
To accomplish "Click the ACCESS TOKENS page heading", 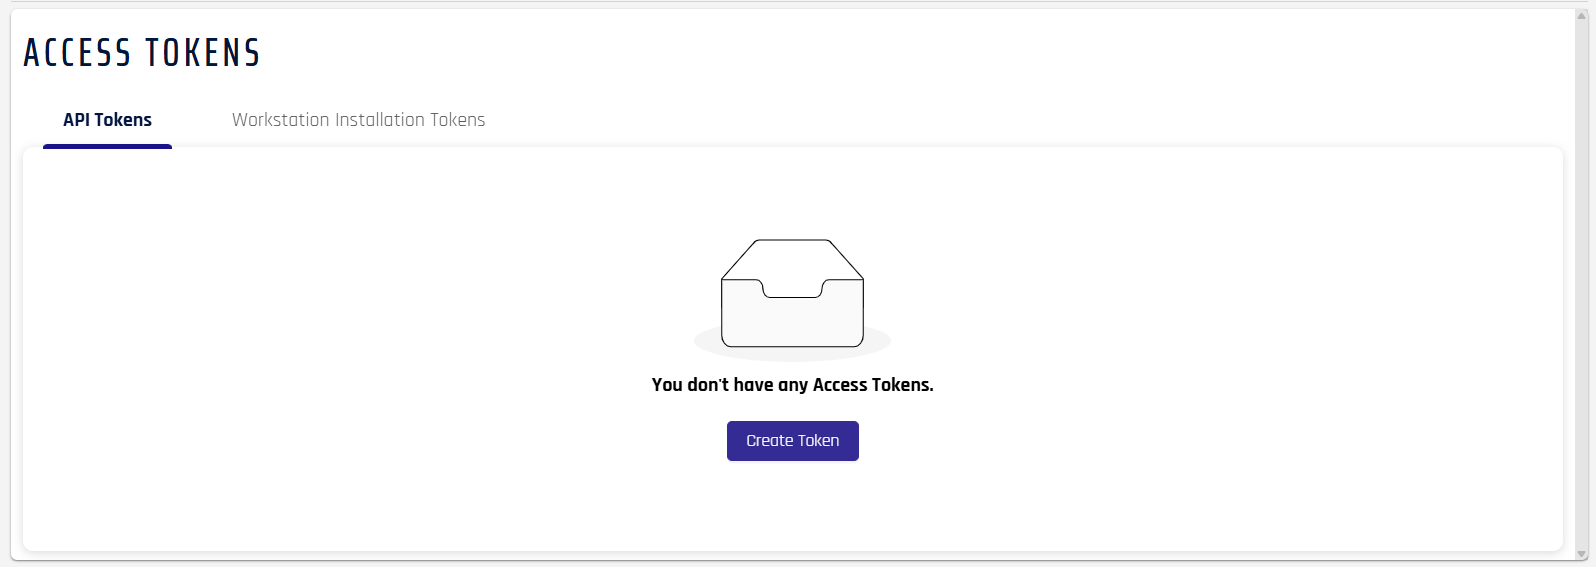I will click(x=141, y=53).
